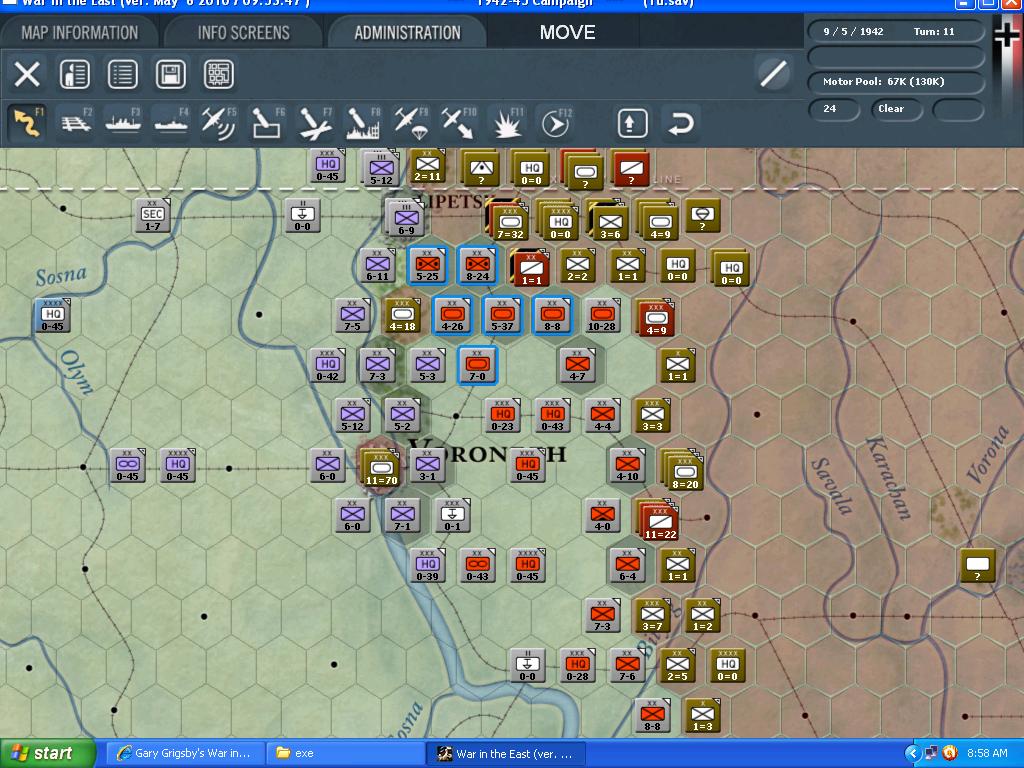Switch to War in the East taskbar item
Screen dimensions: 1024x768
click(x=505, y=754)
